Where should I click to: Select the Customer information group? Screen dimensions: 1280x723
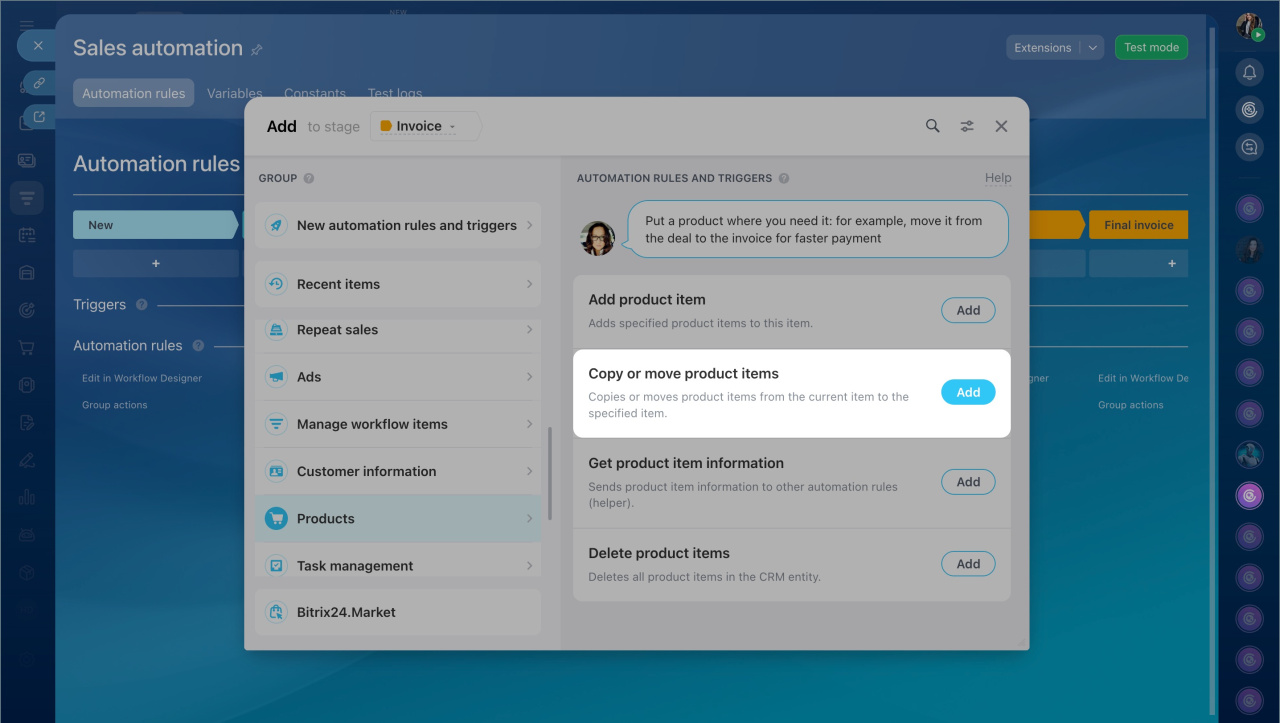point(398,471)
